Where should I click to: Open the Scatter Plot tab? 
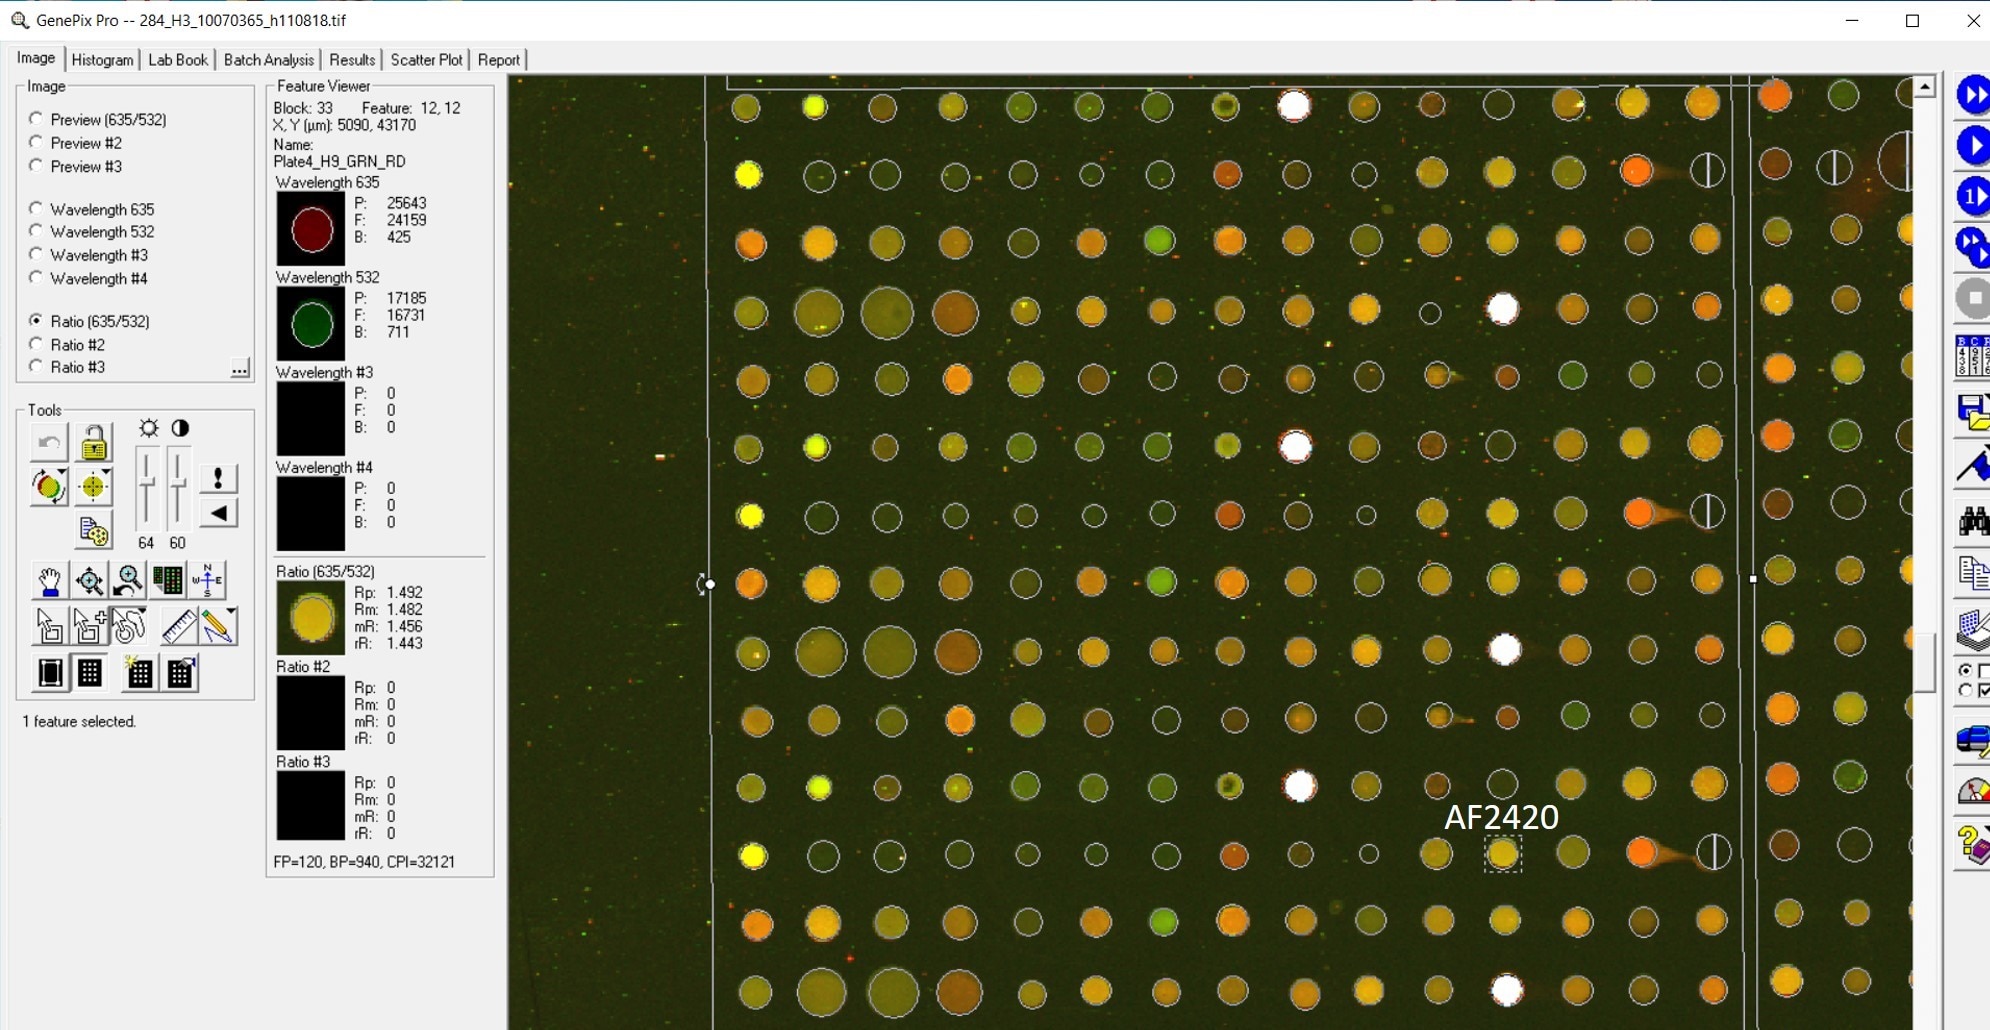(x=426, y=60)
